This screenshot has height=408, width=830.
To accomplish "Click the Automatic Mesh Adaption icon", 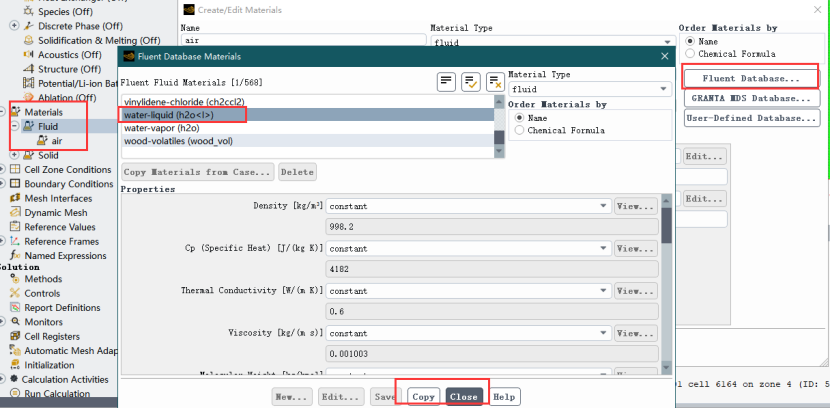I will click(x=15, y=350).
